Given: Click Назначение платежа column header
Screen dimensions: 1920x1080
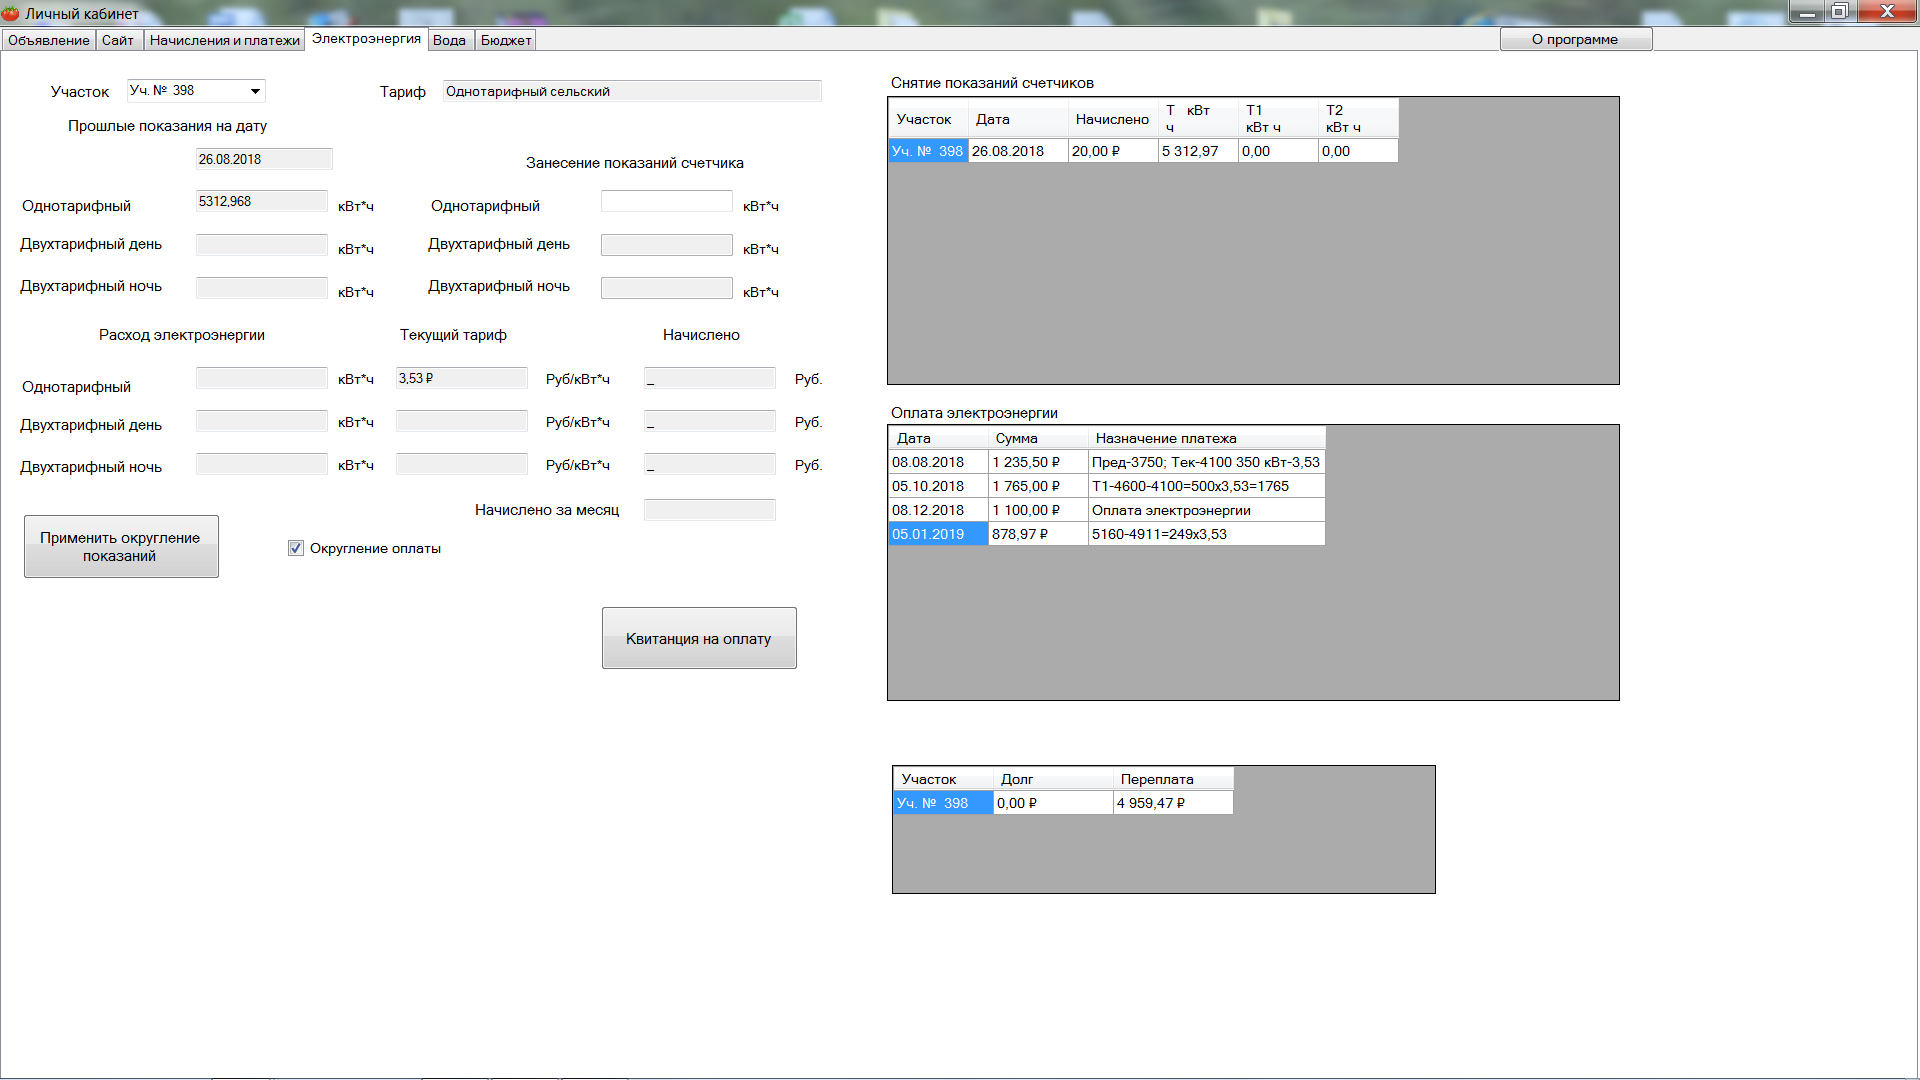Looking at the screenshot, I should click(1205, 438).
